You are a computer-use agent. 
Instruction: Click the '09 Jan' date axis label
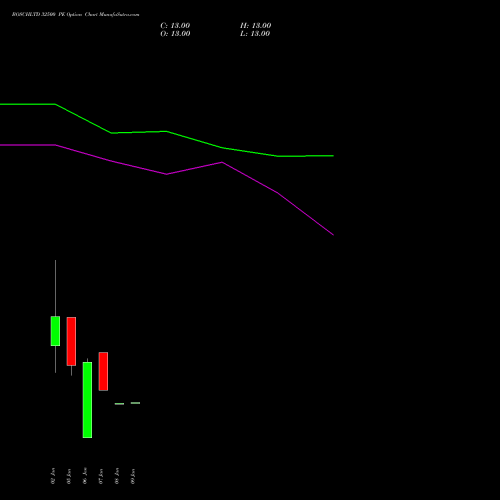(133, 476)
